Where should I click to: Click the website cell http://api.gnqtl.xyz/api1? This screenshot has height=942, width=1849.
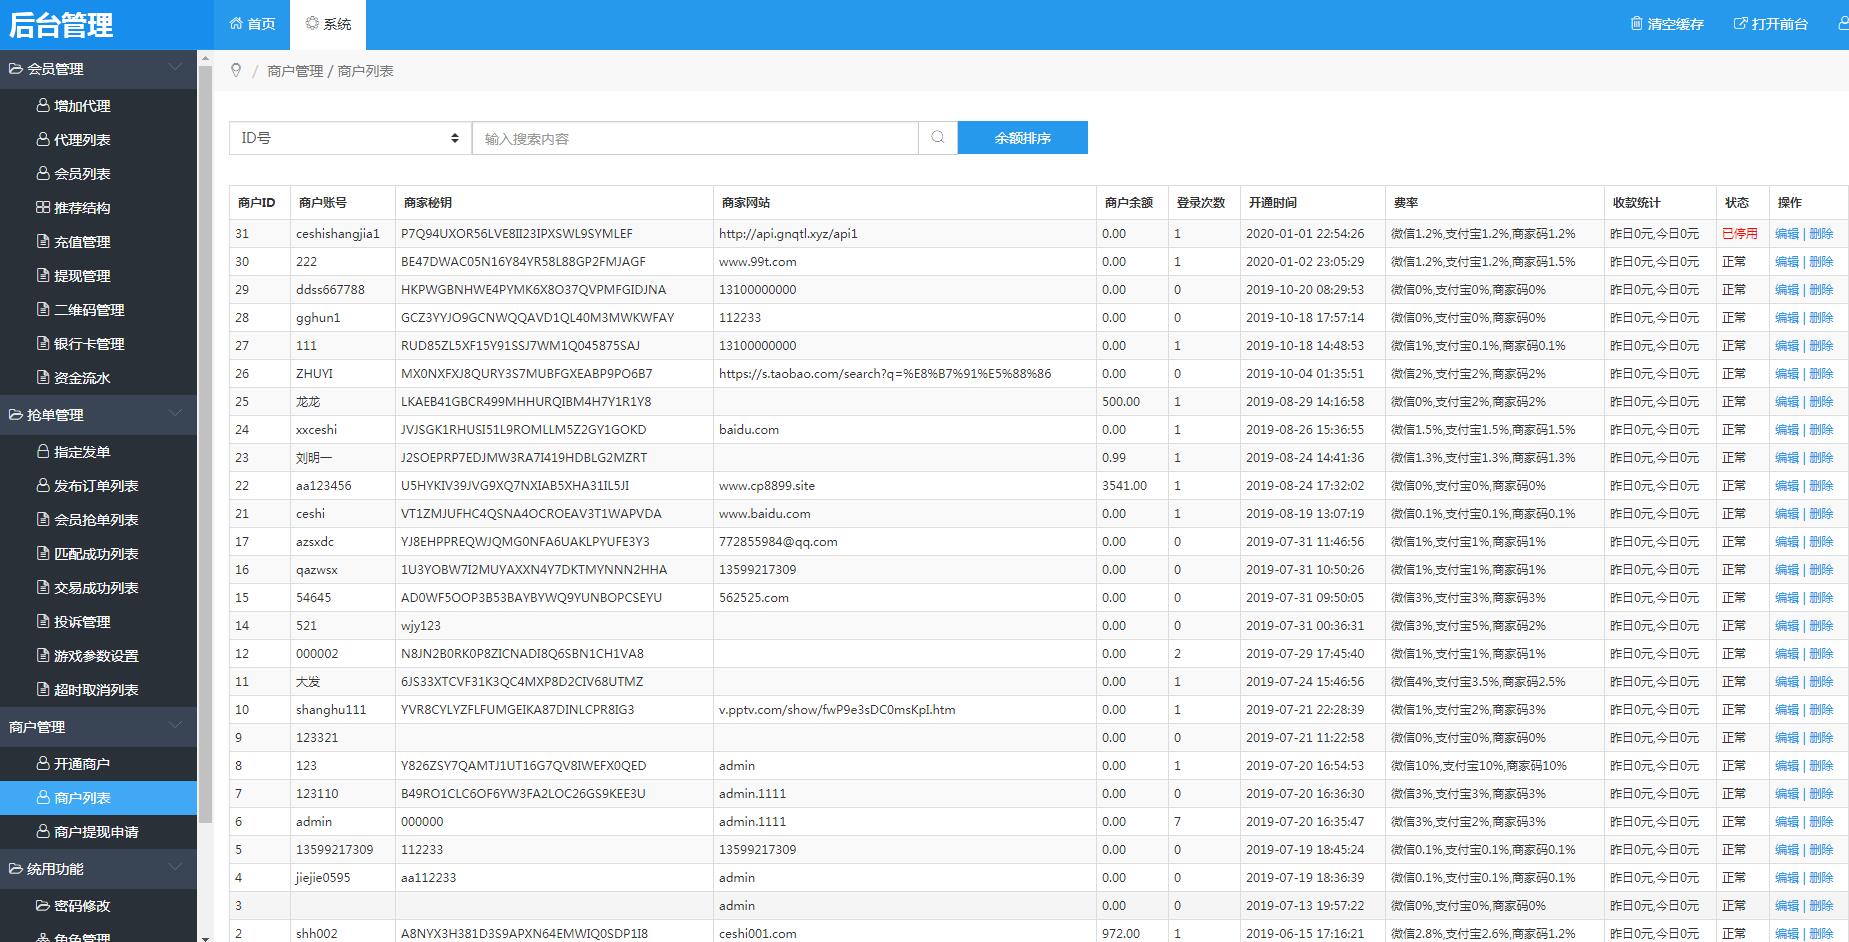point(788,233)
